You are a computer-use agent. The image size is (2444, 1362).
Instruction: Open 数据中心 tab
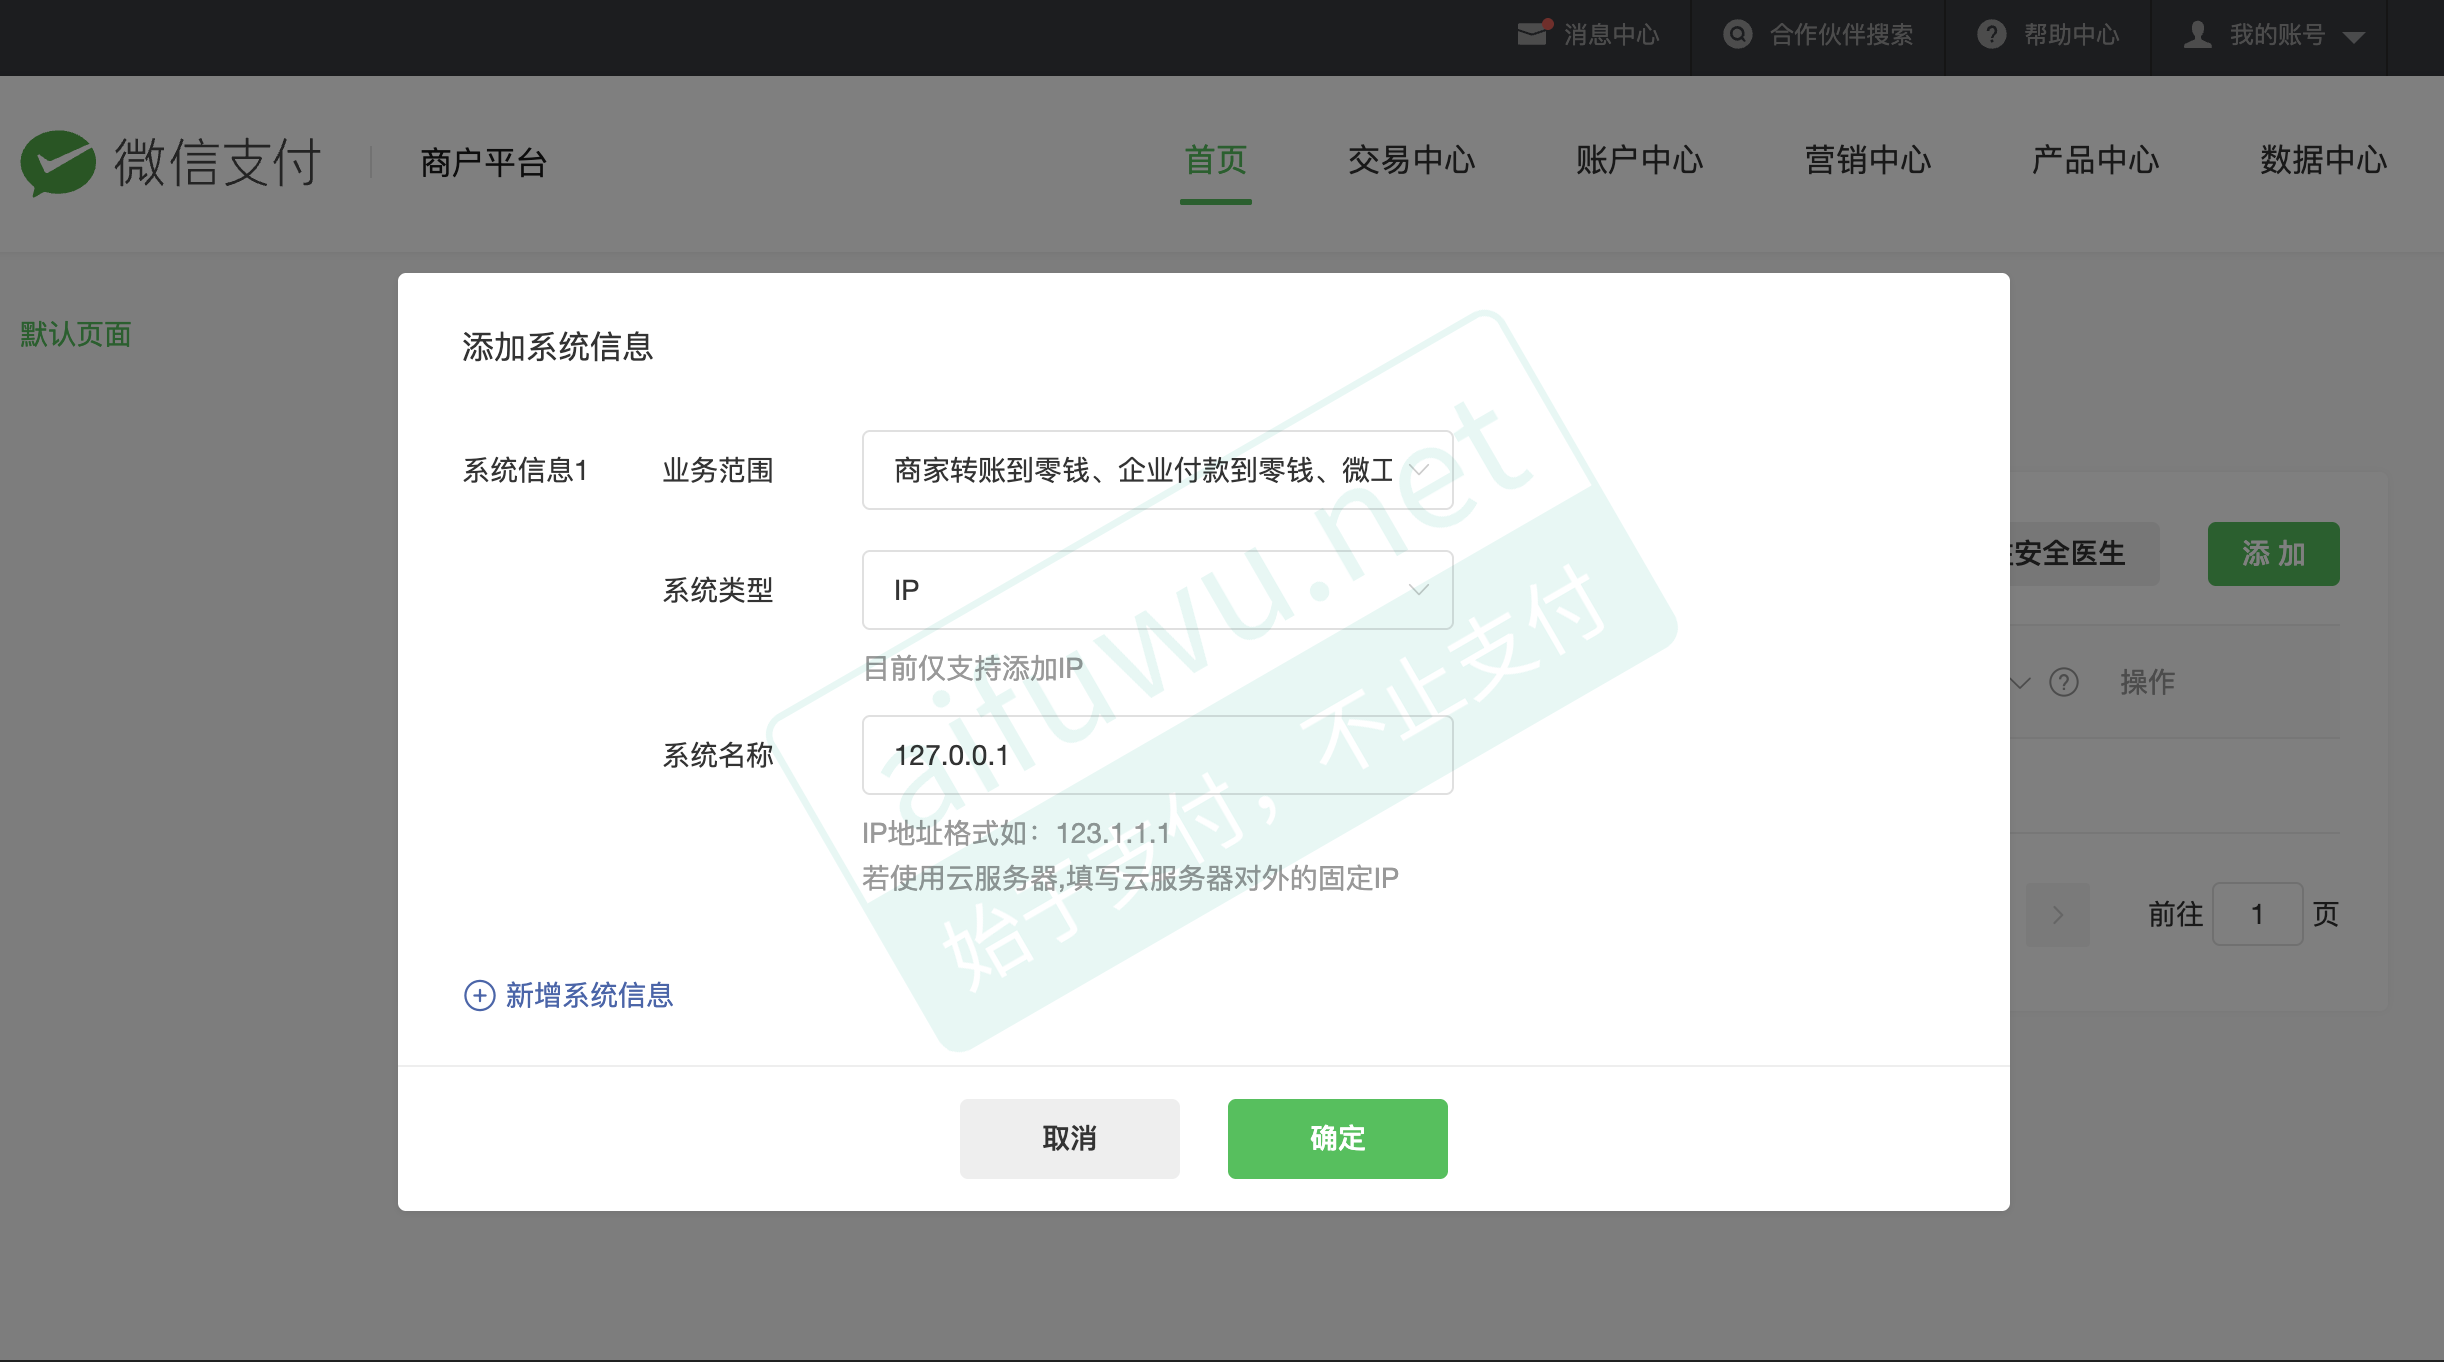pos(2323,160)
